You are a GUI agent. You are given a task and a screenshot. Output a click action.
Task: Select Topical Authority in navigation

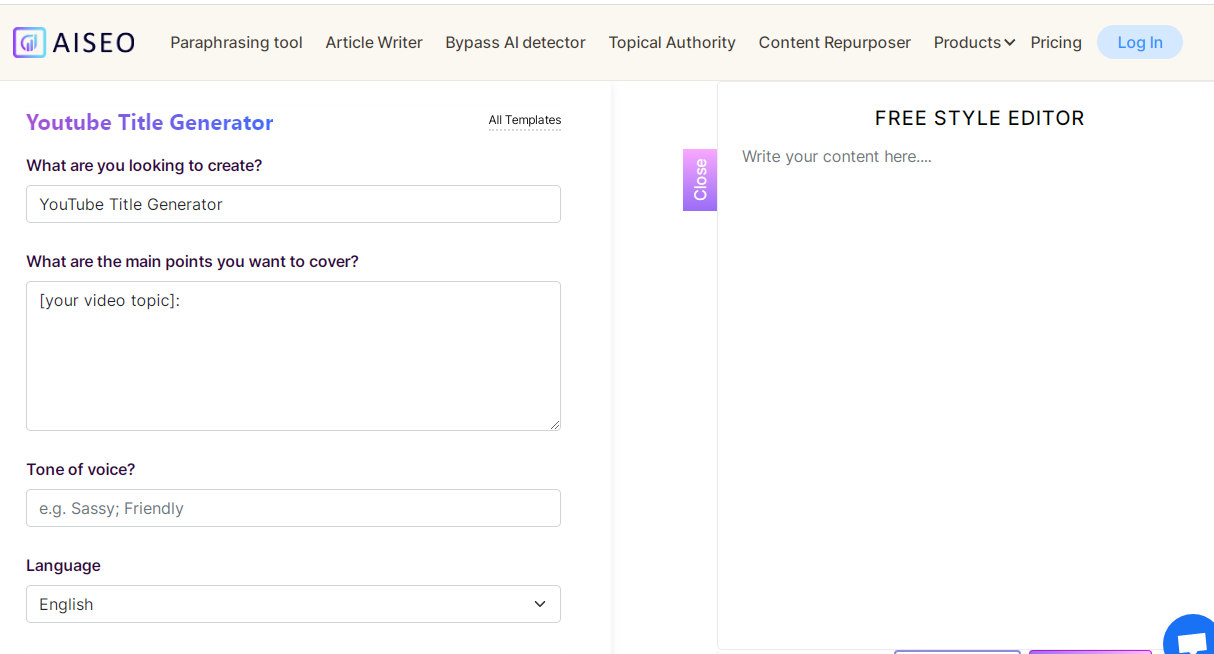click(x=672, y=42)
